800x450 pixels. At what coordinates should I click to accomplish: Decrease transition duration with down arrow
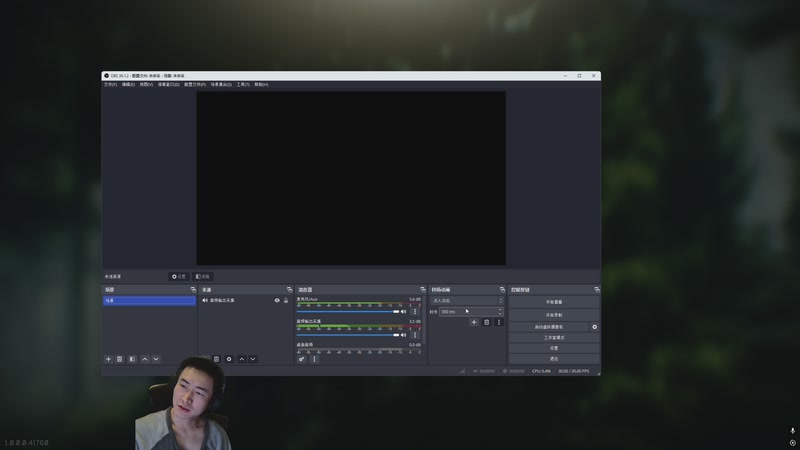click(x=500, y=314)
